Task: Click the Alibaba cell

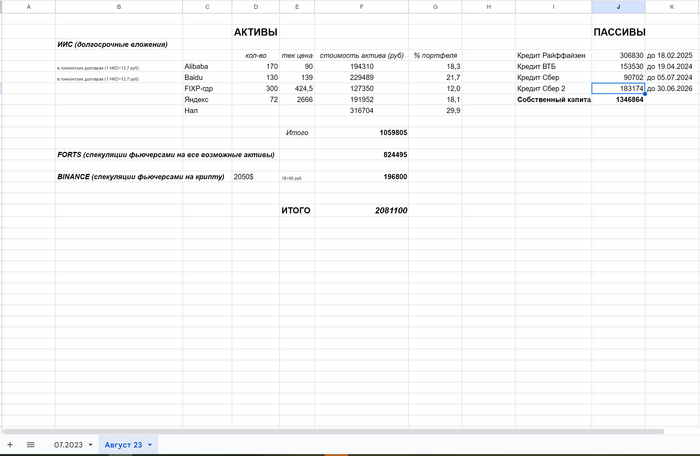Action: click(x=207, y=67)
